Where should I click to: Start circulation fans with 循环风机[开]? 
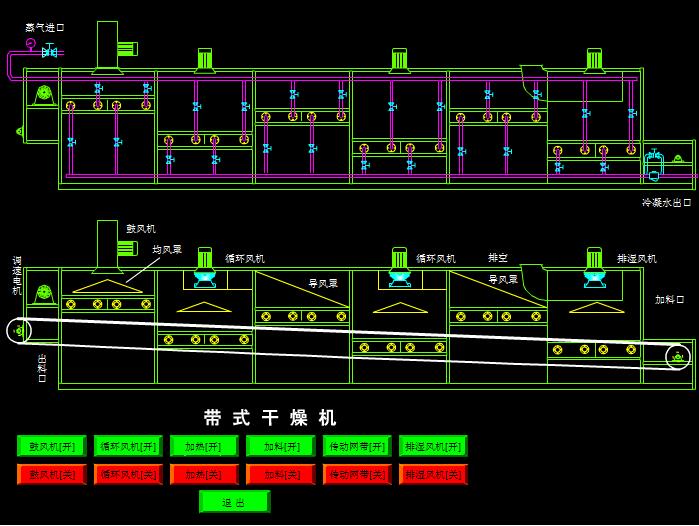(128, 446)
